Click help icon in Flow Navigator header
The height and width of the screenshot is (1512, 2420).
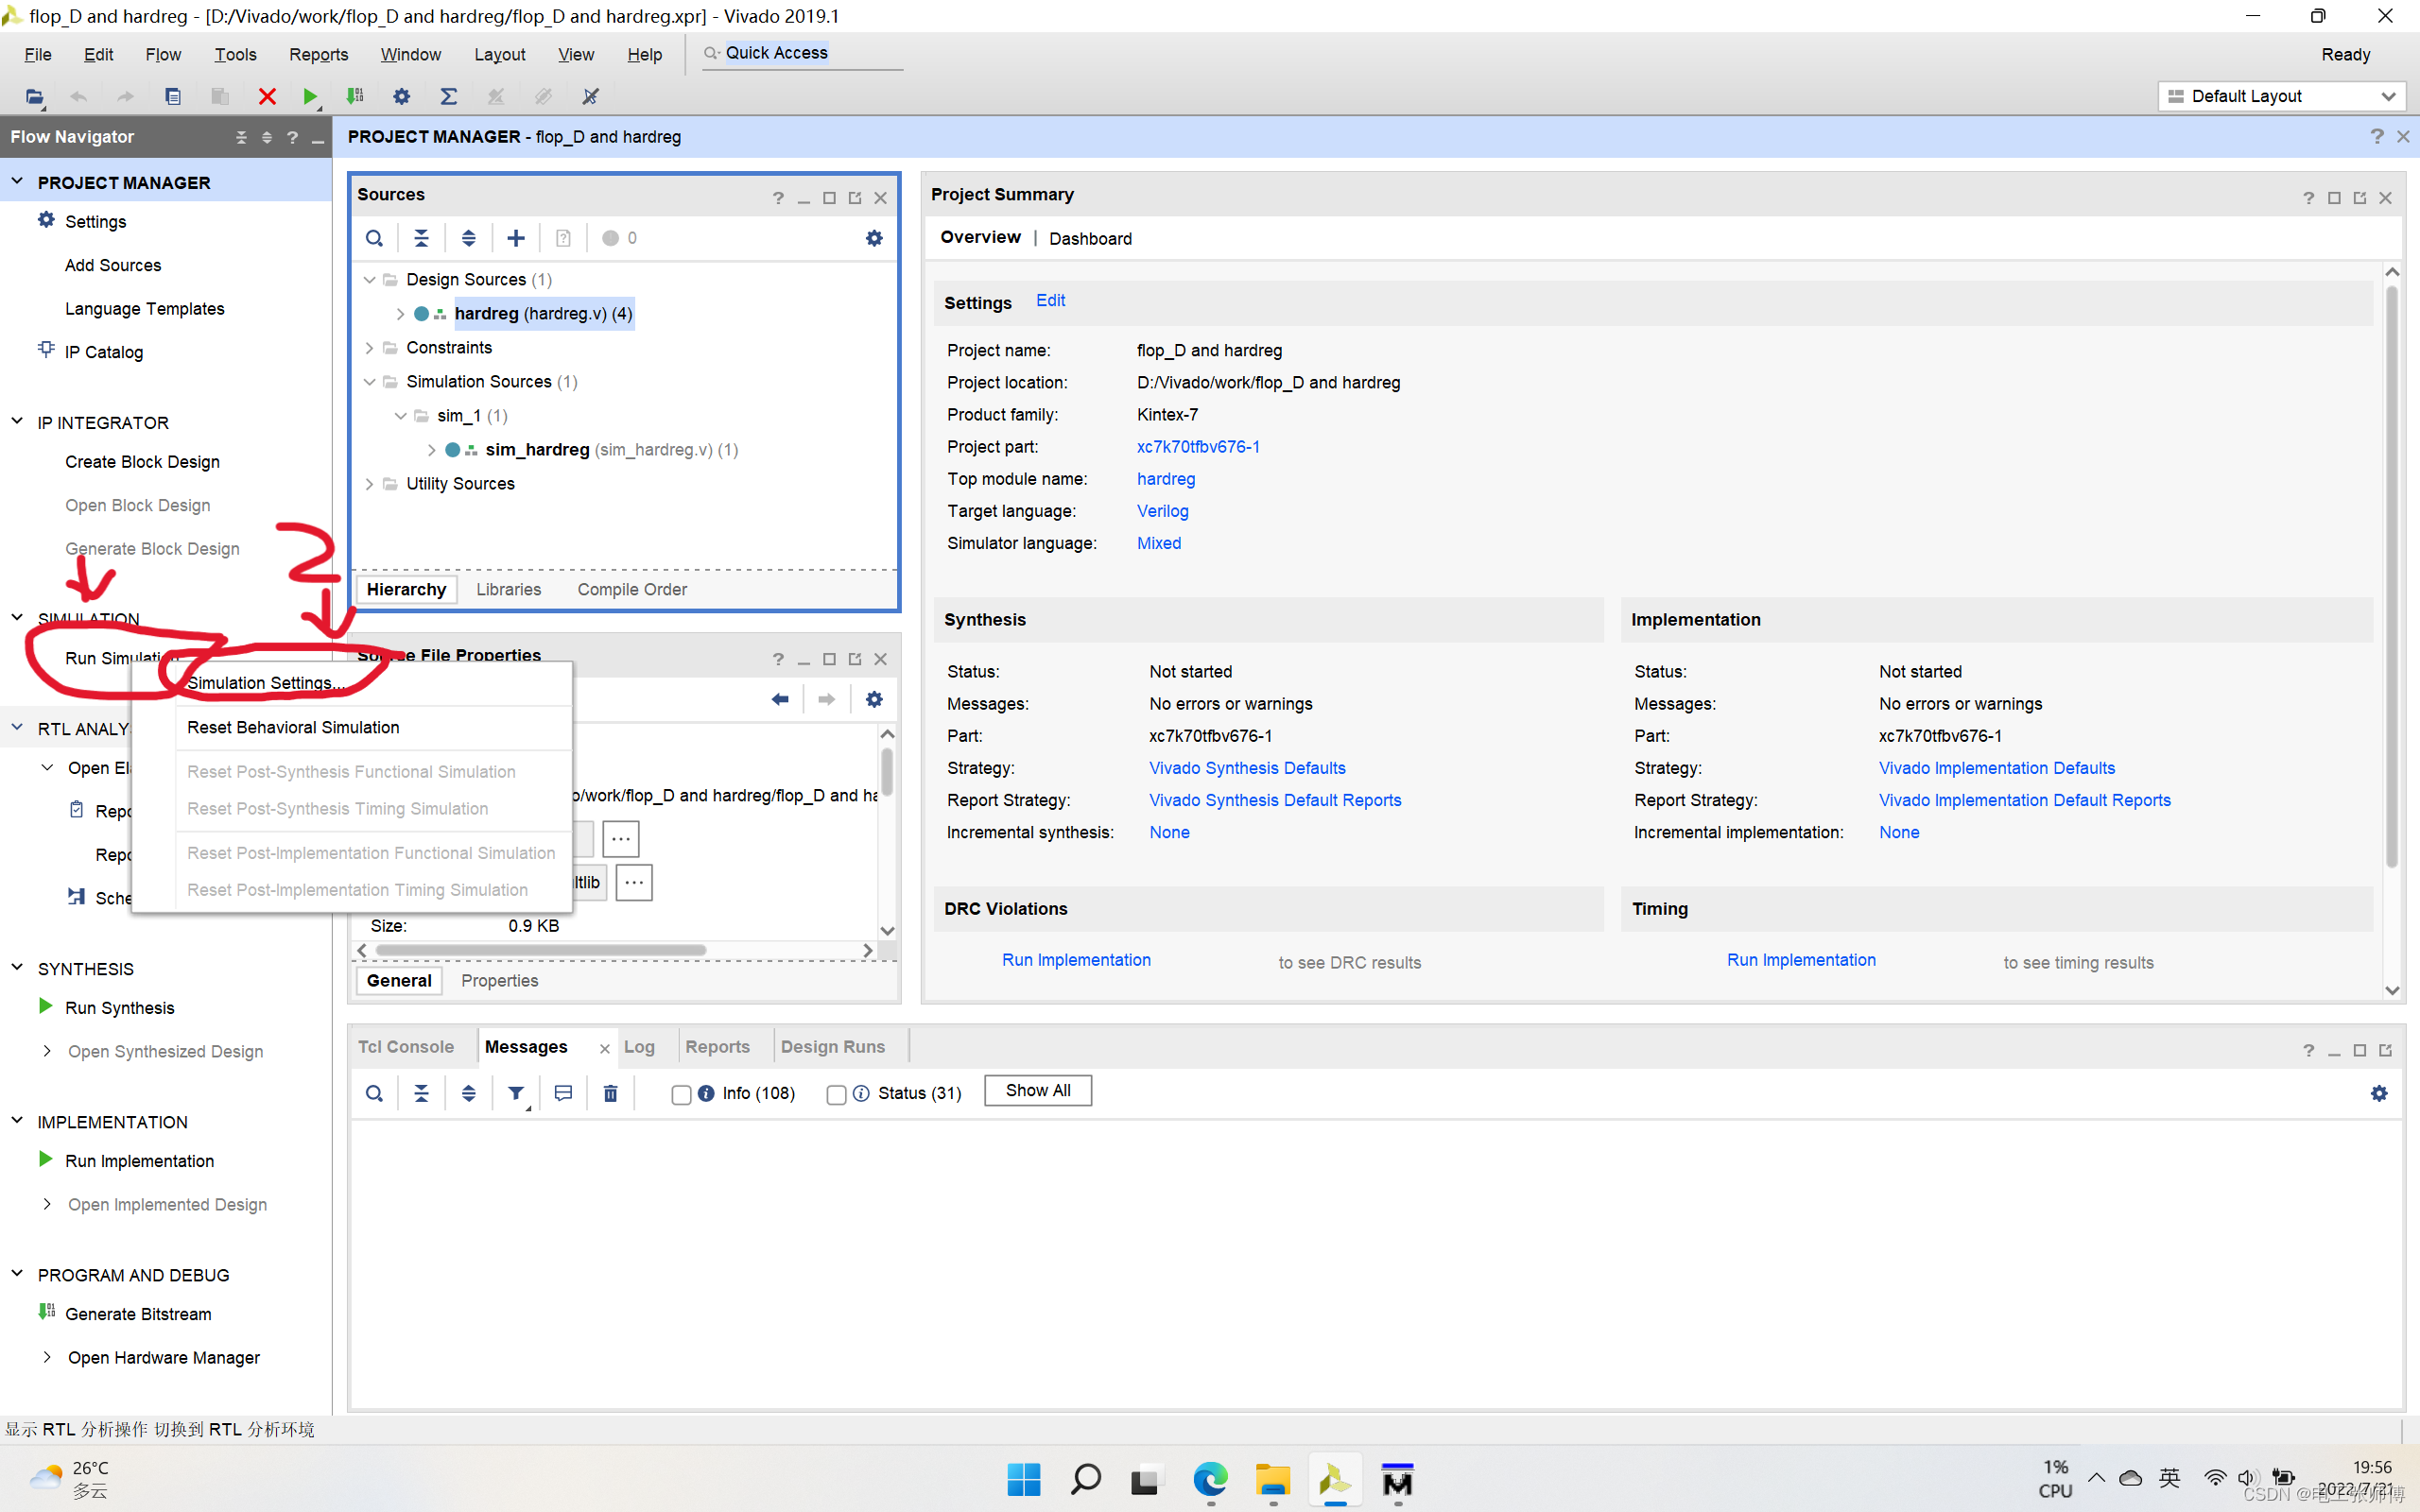tap(292, 138)
